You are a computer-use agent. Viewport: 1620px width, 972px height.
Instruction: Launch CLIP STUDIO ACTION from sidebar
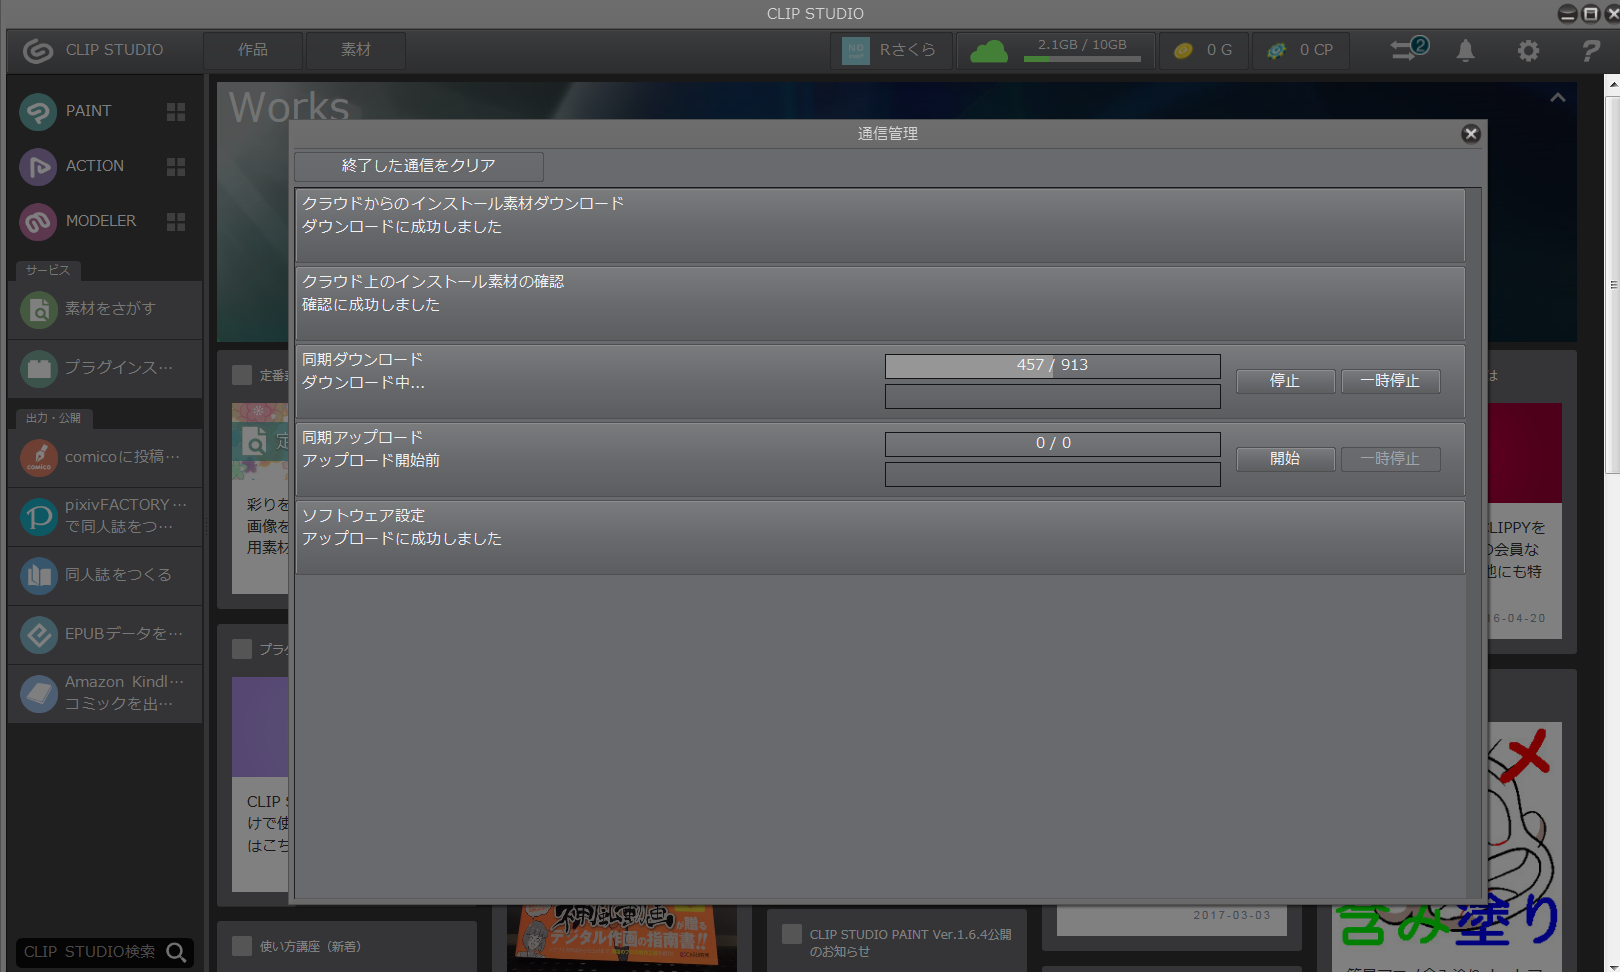72,166
